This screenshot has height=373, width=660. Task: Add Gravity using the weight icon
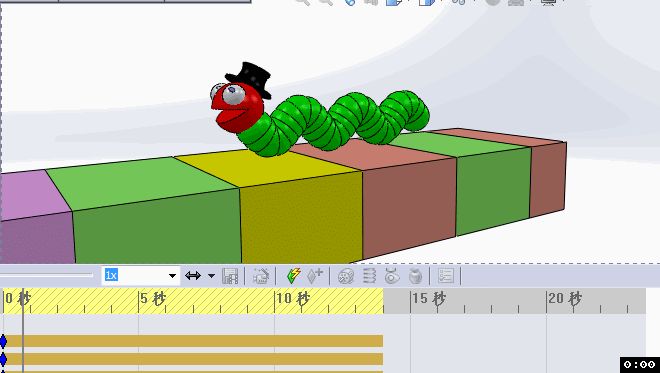(x=415, y=276)
